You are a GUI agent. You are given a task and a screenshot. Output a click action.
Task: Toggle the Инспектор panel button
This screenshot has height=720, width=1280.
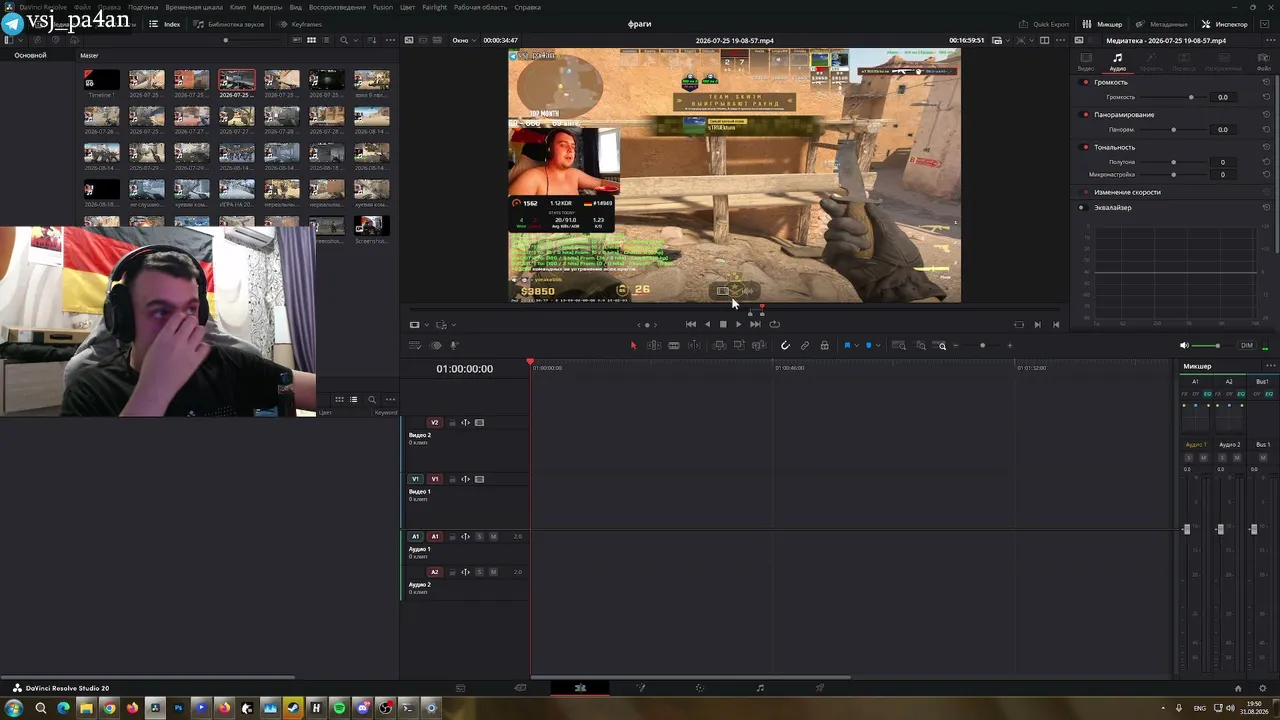(x=1225, y=24)
